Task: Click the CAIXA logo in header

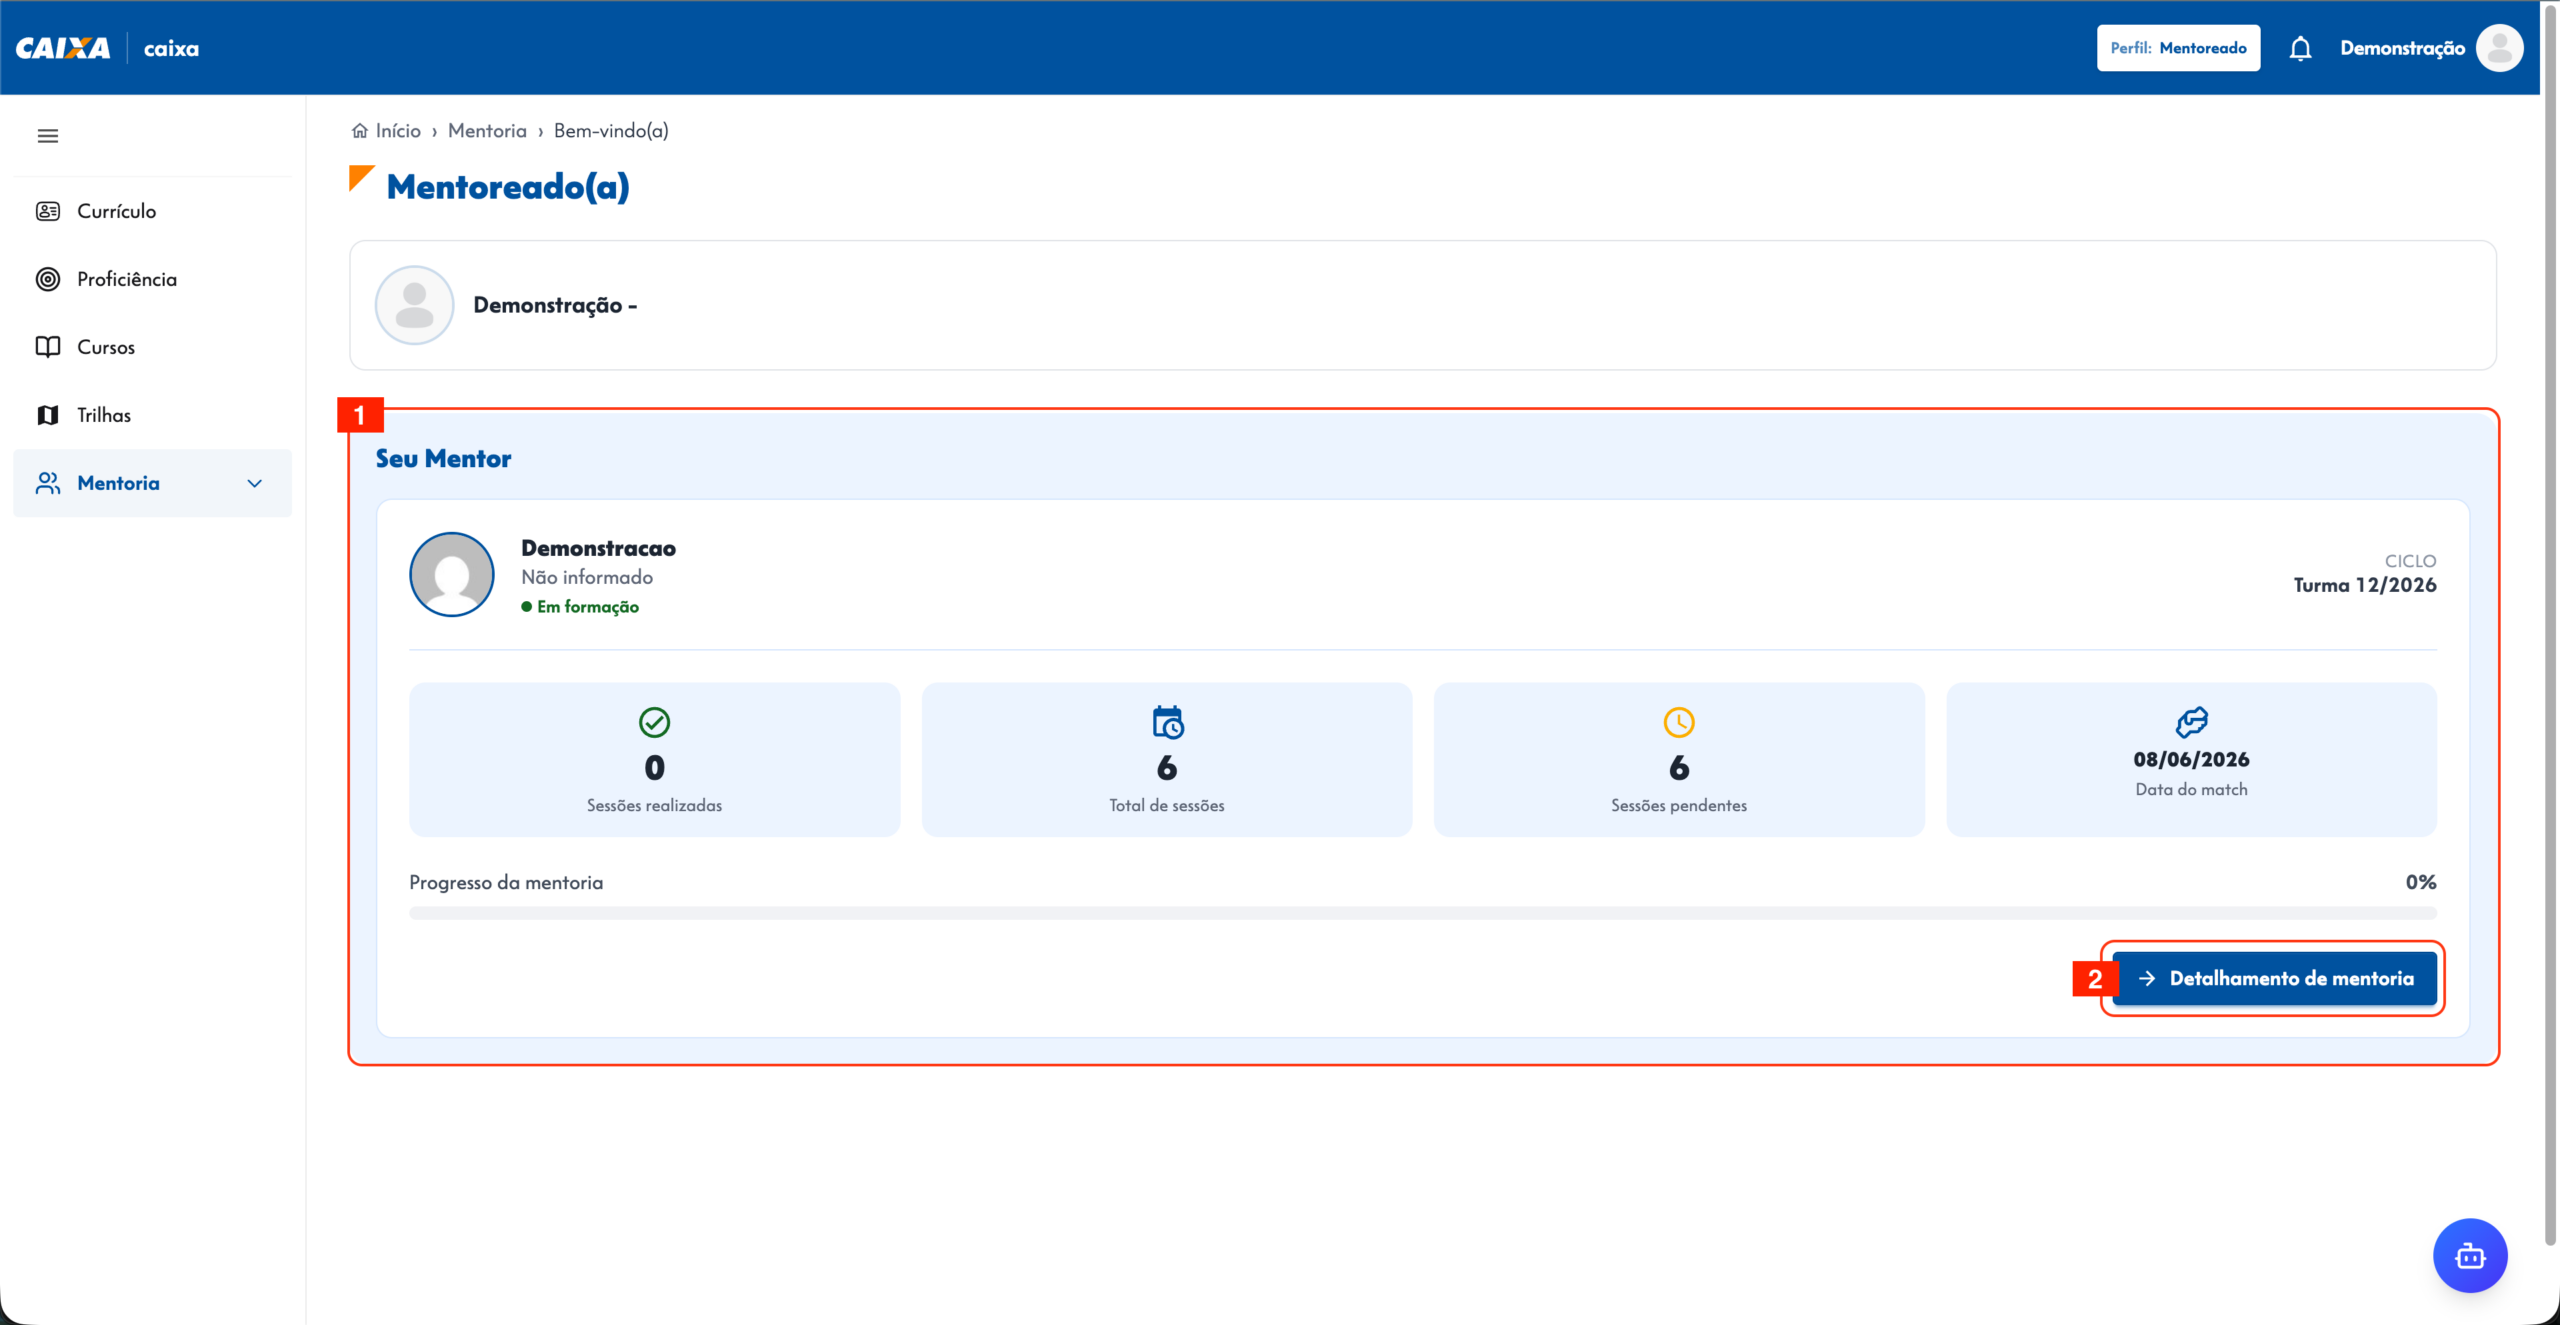Action: (63, 48)
